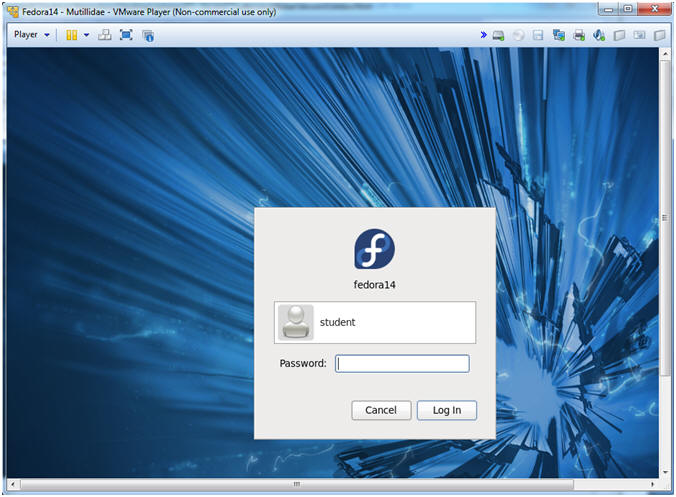Expand the power options dropdown arrow
The width and height of the screenshot is (676, 497).
(86, 35)
